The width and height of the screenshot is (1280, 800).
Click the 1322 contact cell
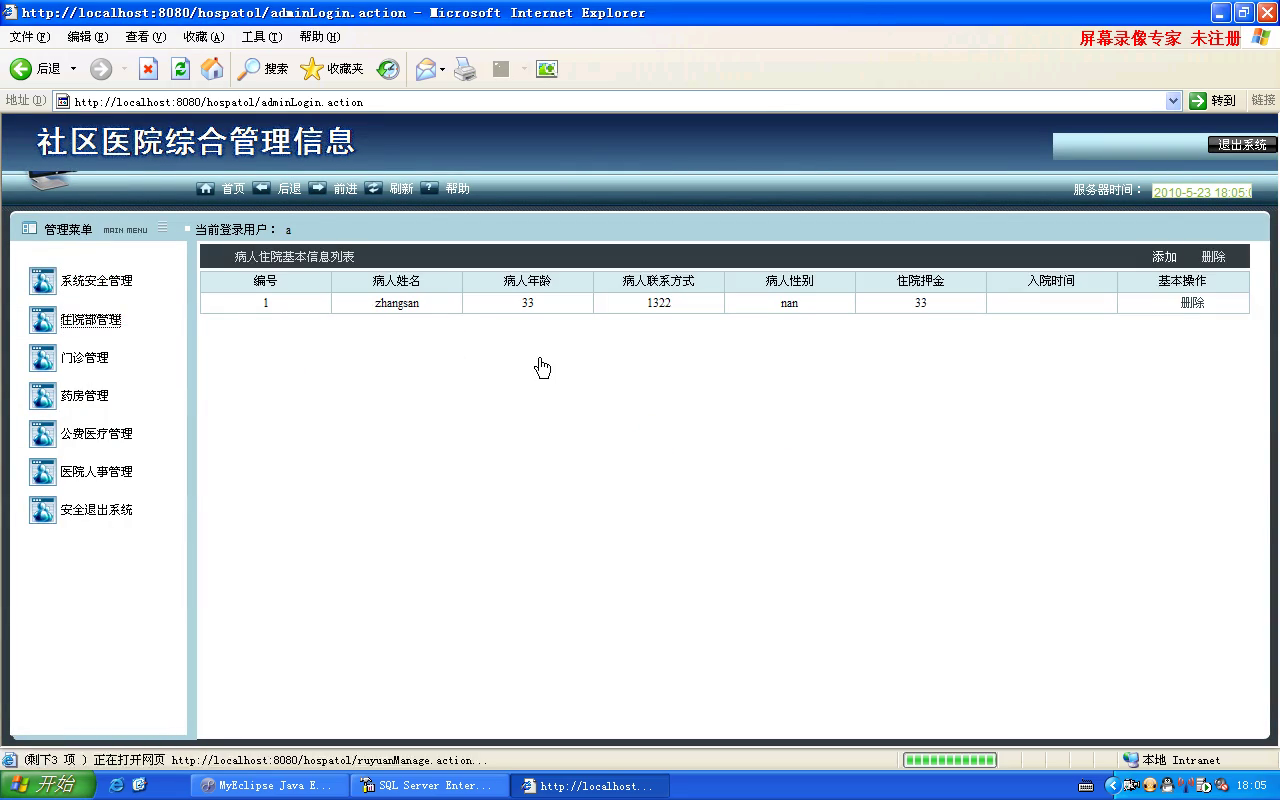pyautogui.click(x=659, y=303)
